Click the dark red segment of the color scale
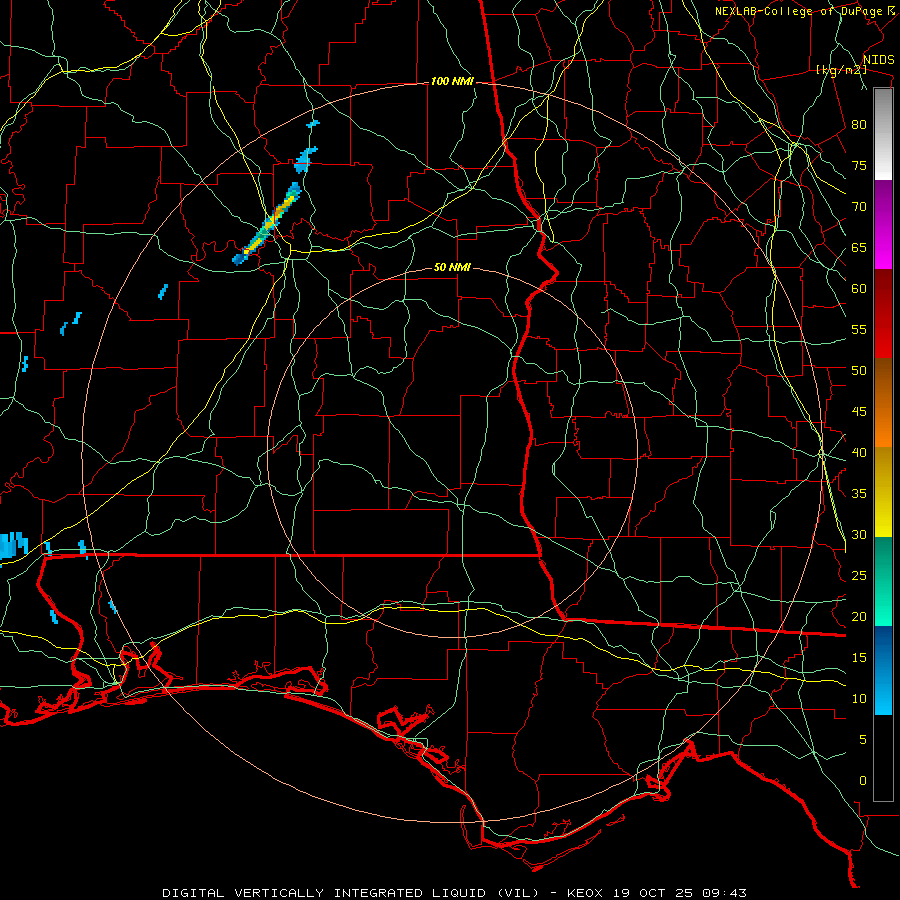 [883, 314]
